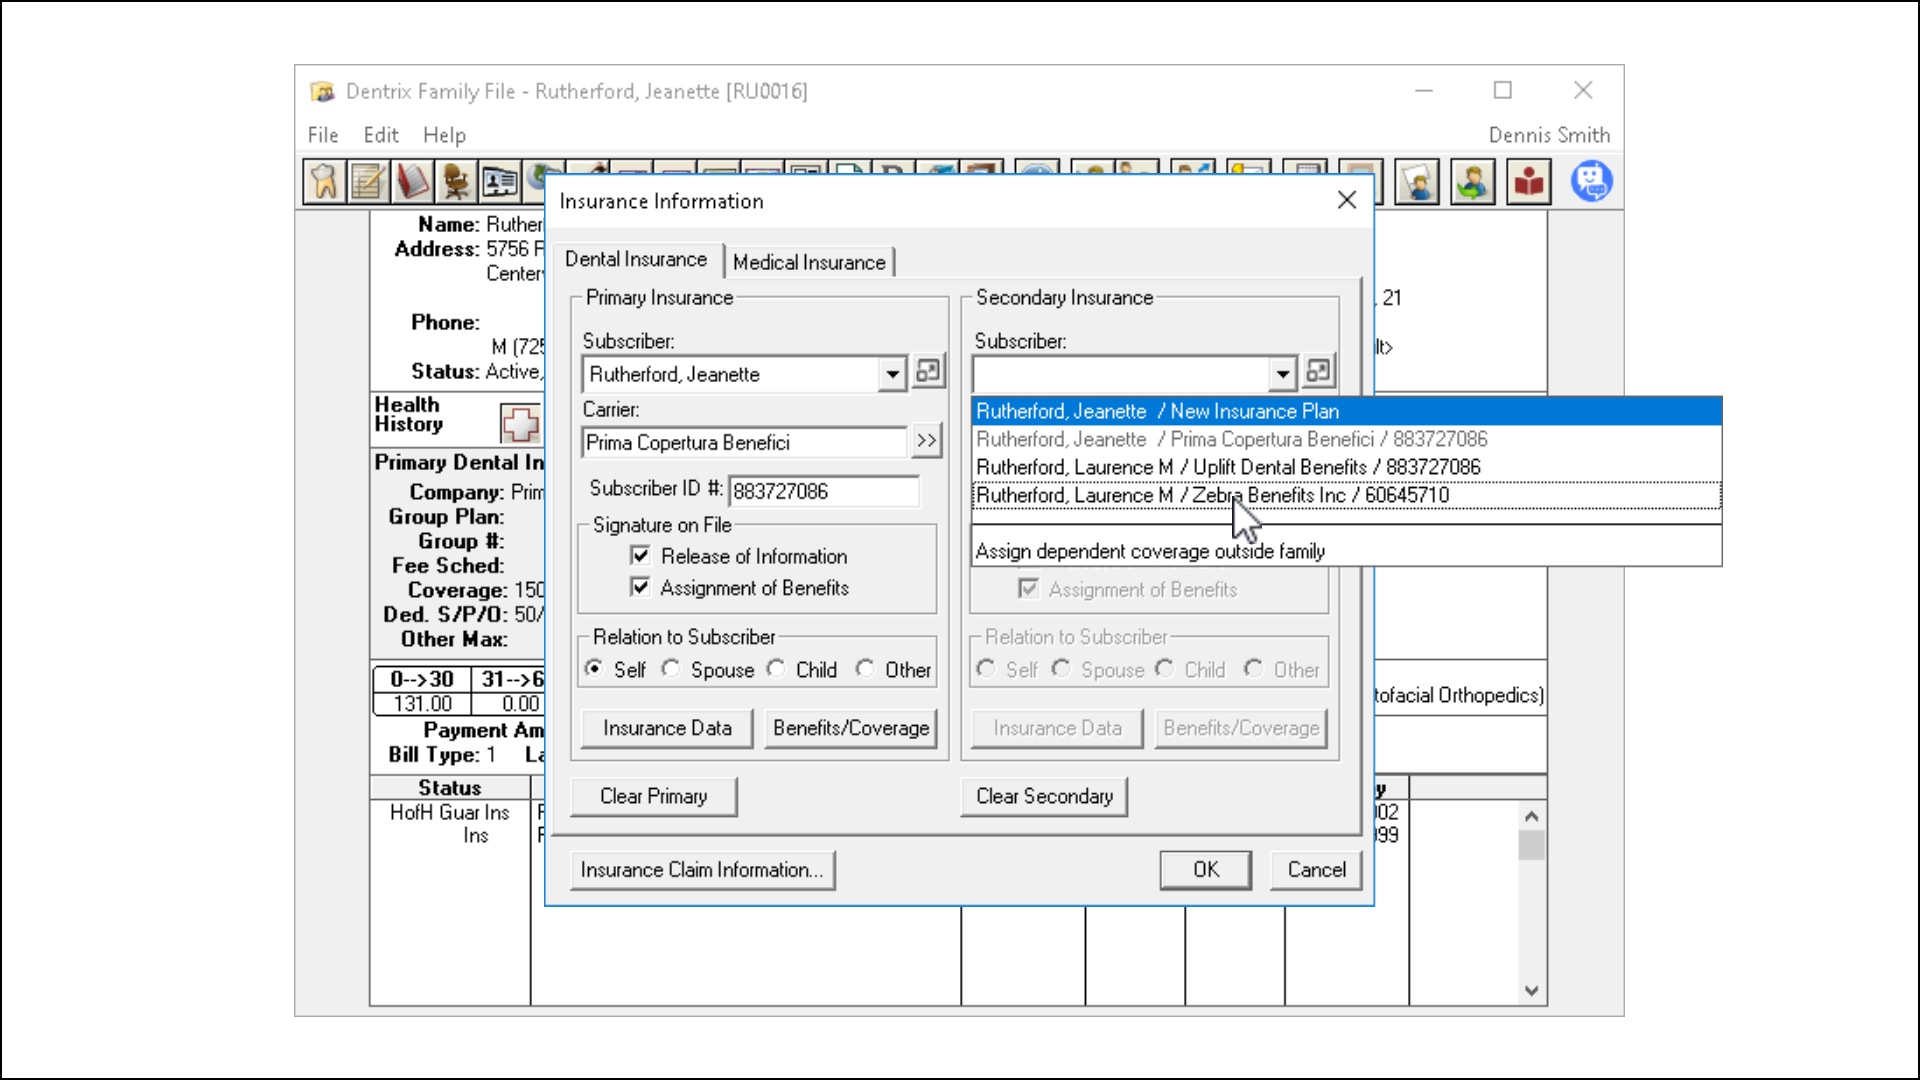Screen dimensions: 1920x1080
Task: Click the Clear Primary button
Action: coord(653,796)
